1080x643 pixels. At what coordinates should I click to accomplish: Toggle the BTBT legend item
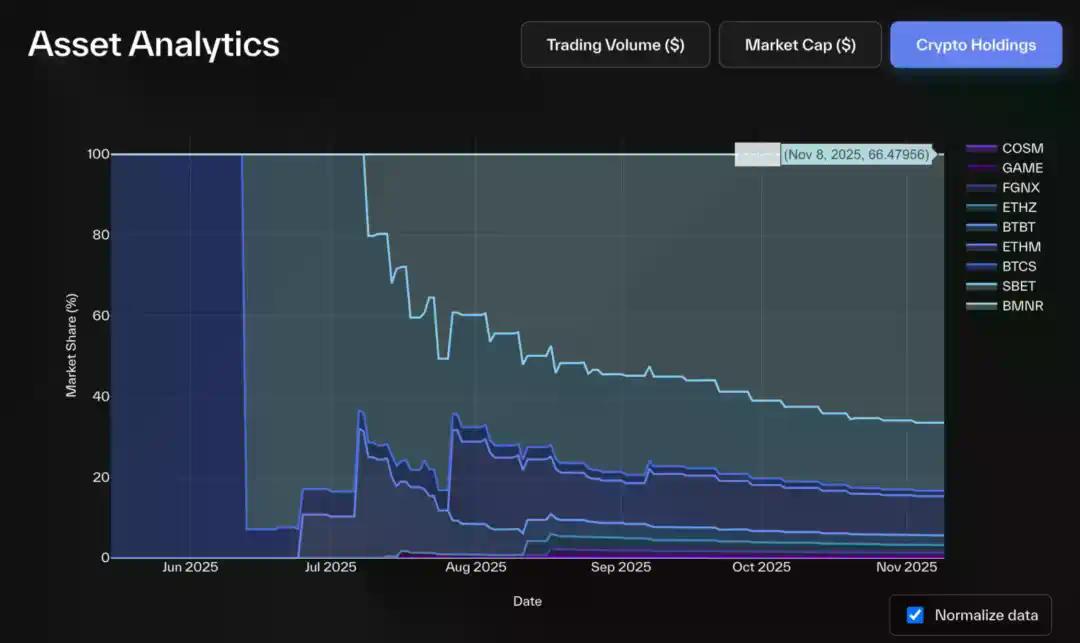click(1020, 227)
